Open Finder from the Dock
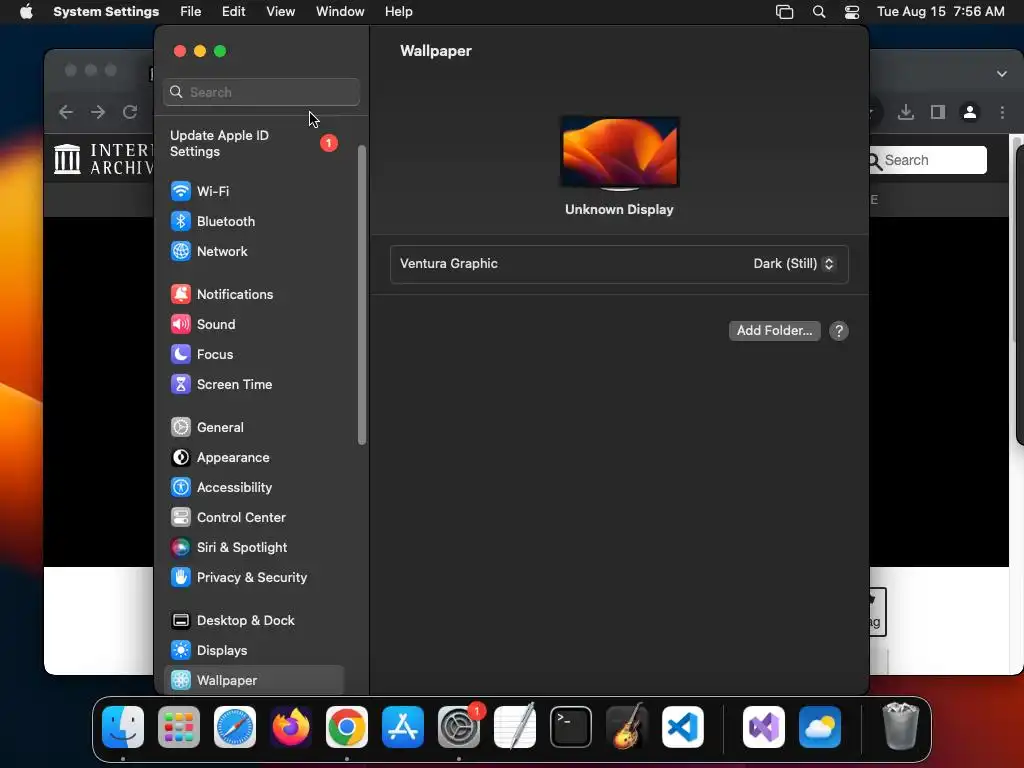1024x768 pixels. click(x=123, y=727)
